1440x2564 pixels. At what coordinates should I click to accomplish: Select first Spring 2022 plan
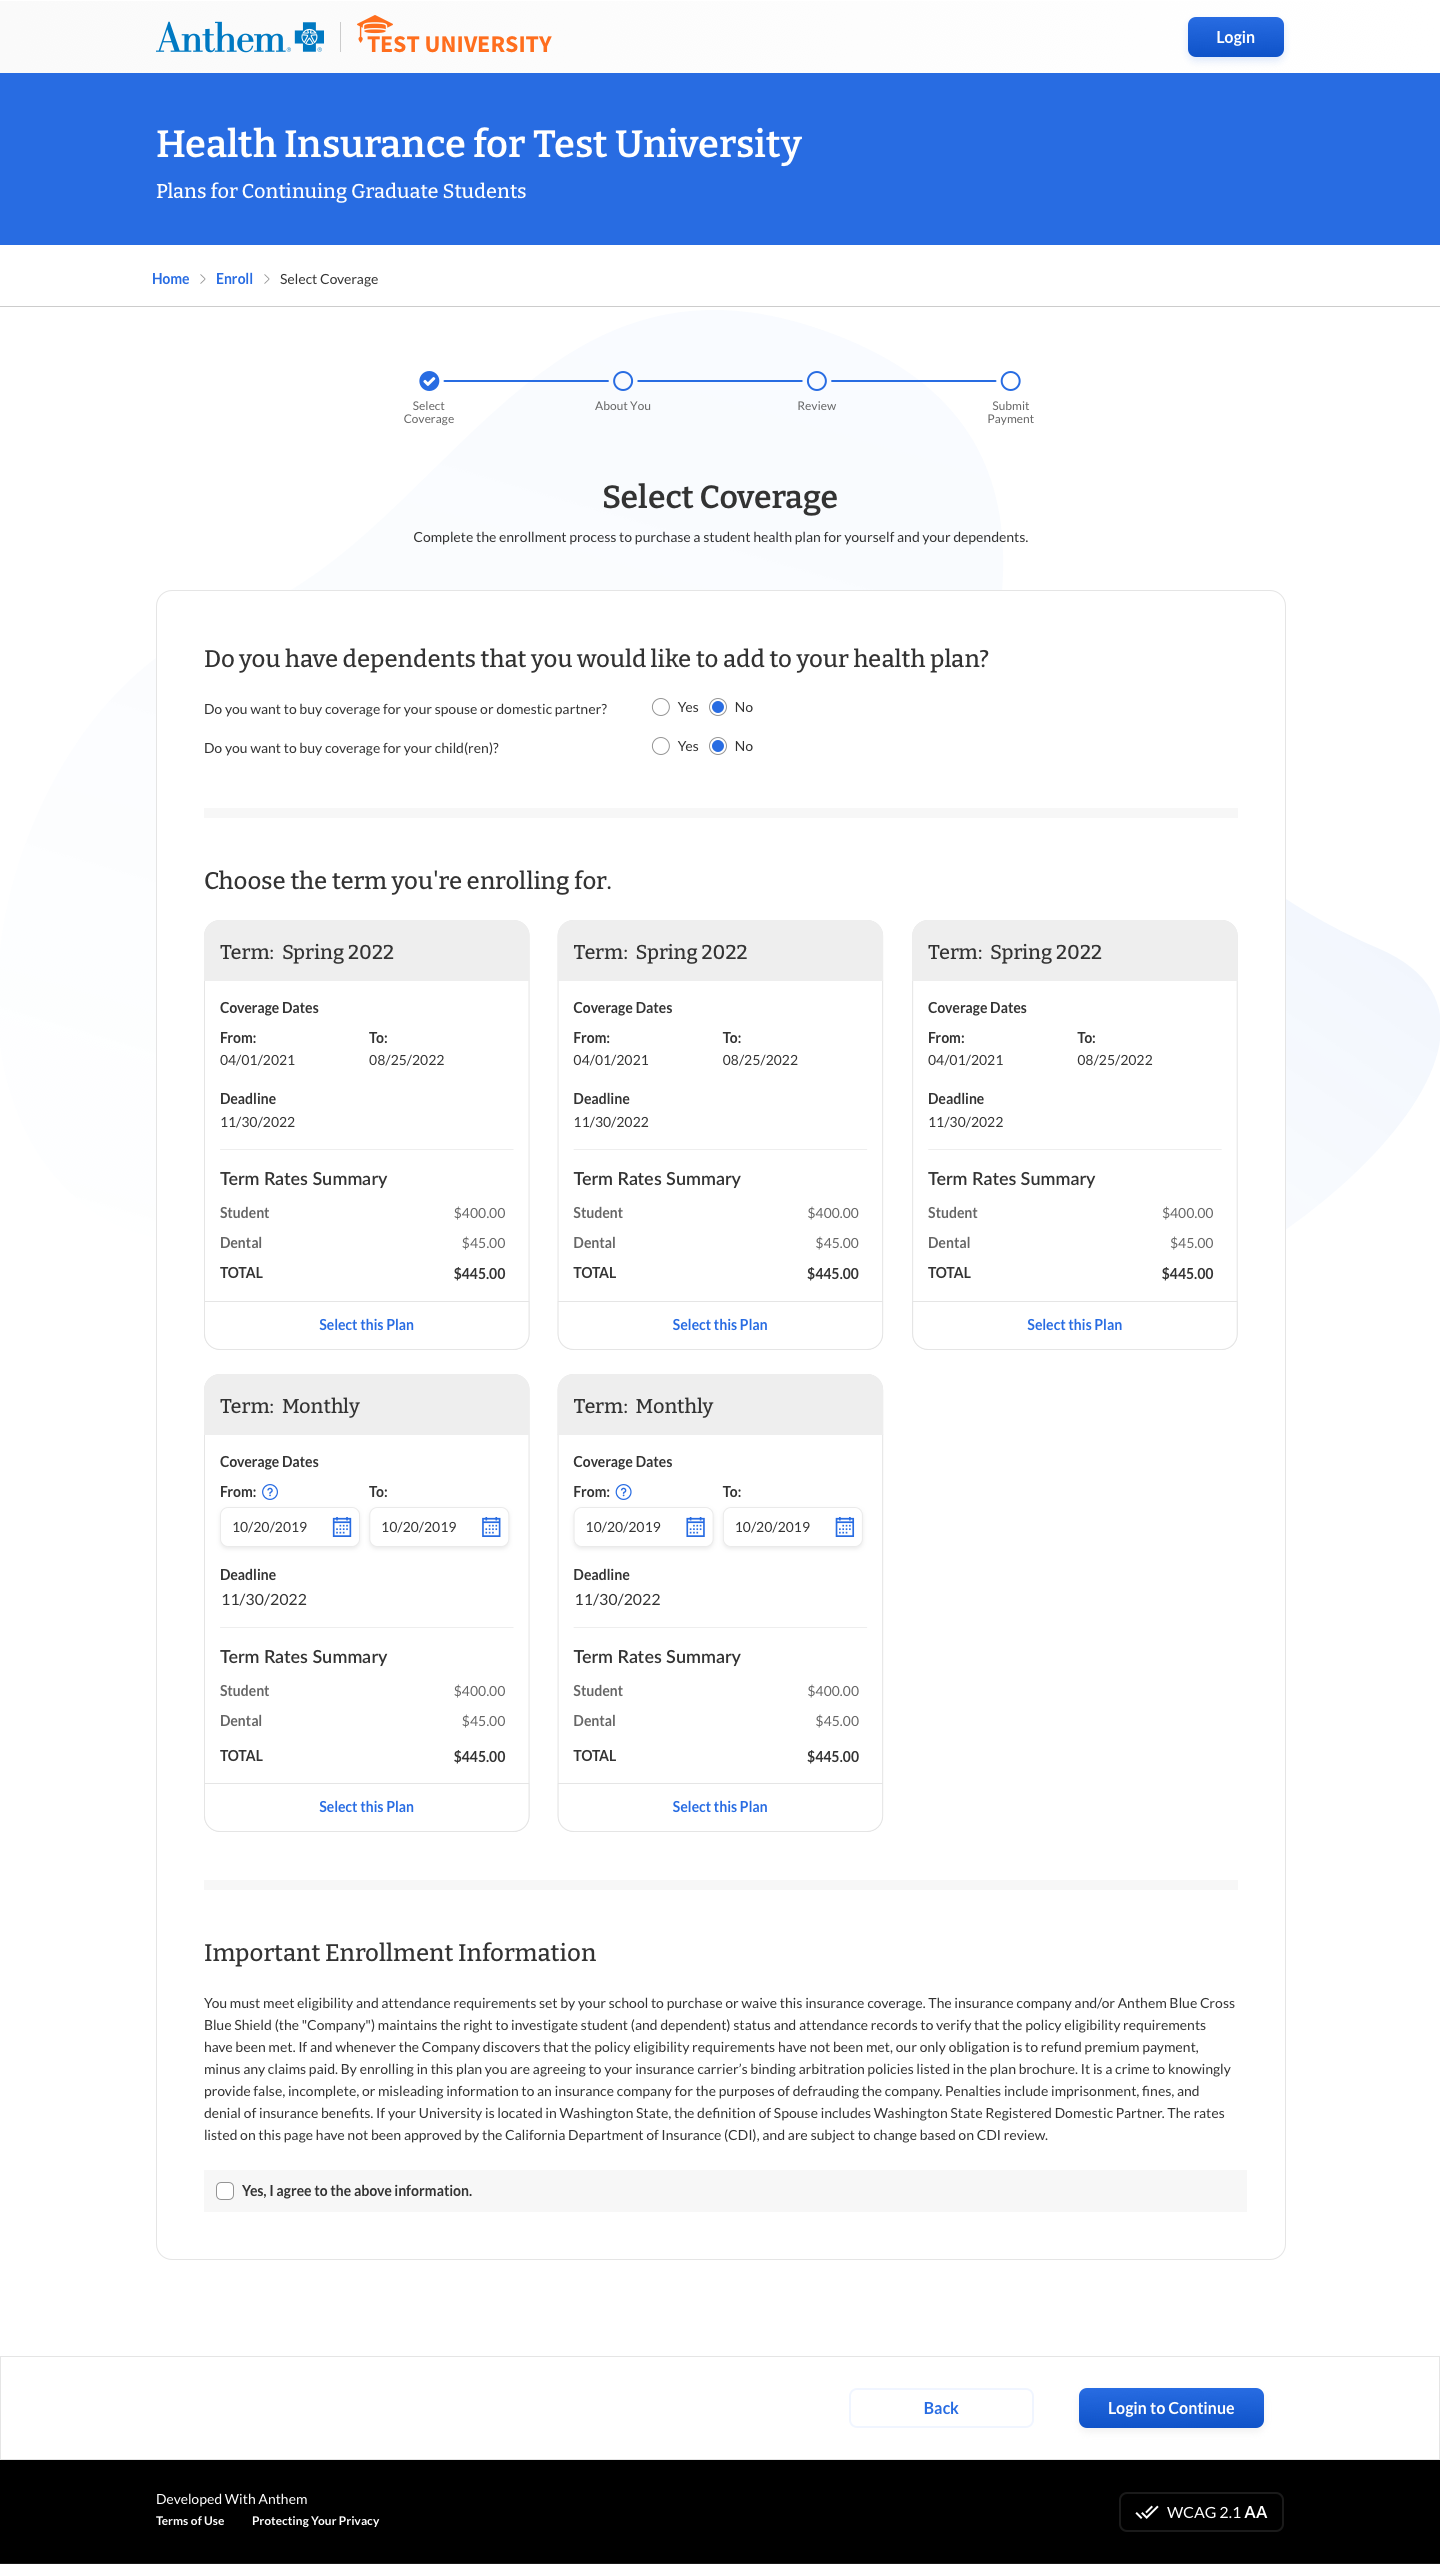[x=366, y=1325]
